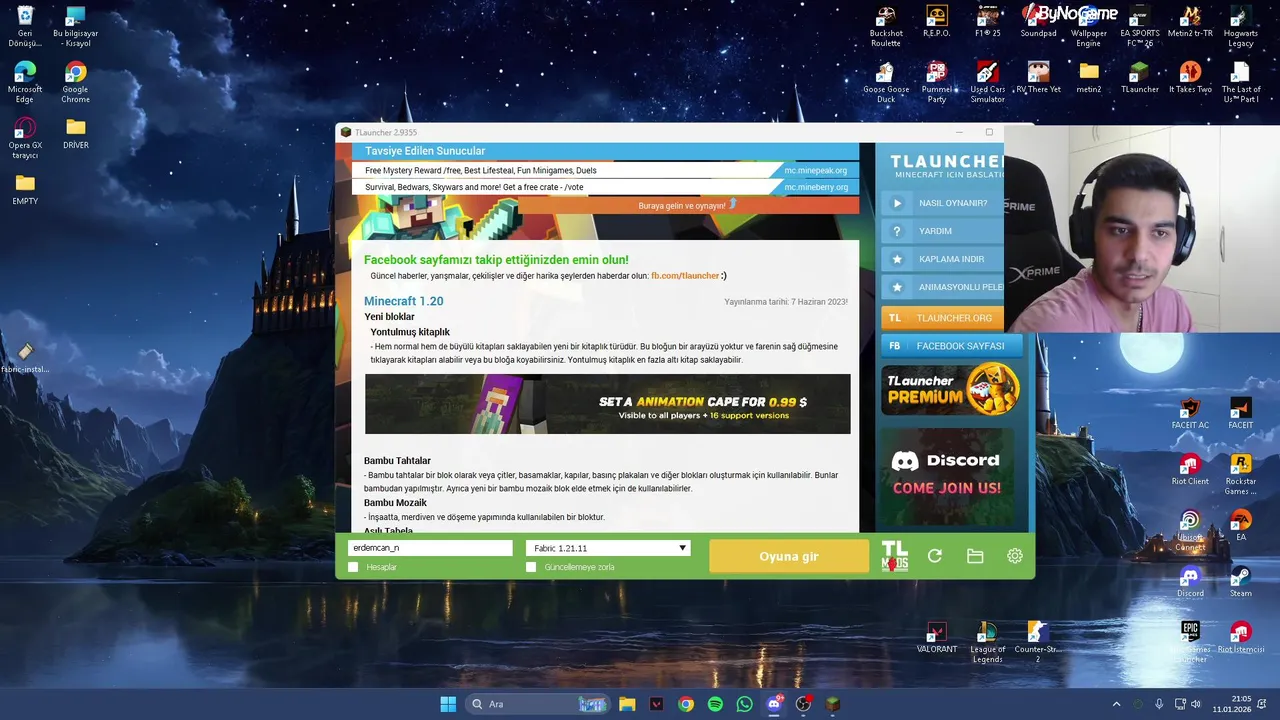Show hidden system tray icons chevron
The image size is (1280, 720).
pos(1117,704)
